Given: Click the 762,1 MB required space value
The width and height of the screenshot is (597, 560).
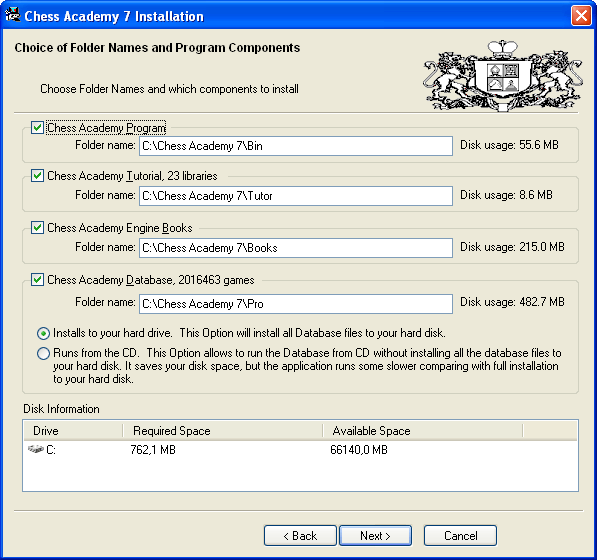Looking at the screenshot, I should click(x=153, y=450).
